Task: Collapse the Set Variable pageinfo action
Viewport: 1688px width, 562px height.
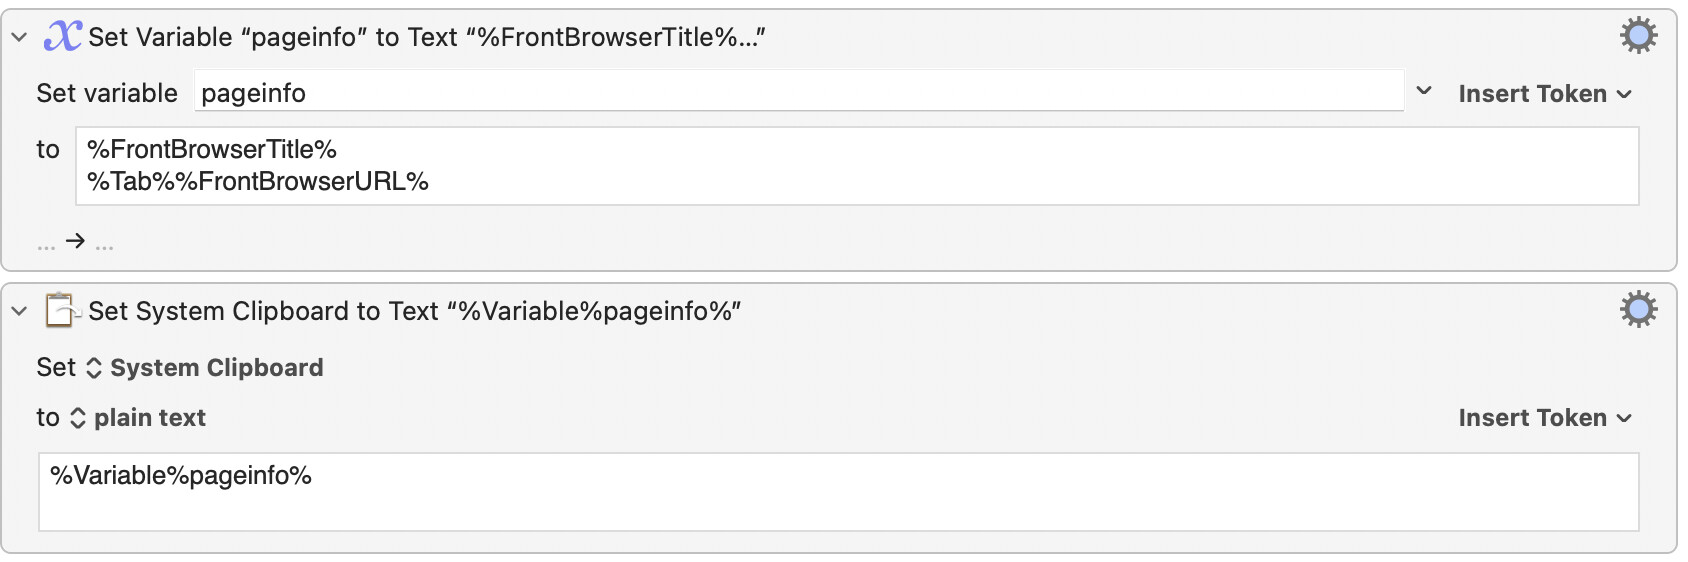Action: point(19,38)
